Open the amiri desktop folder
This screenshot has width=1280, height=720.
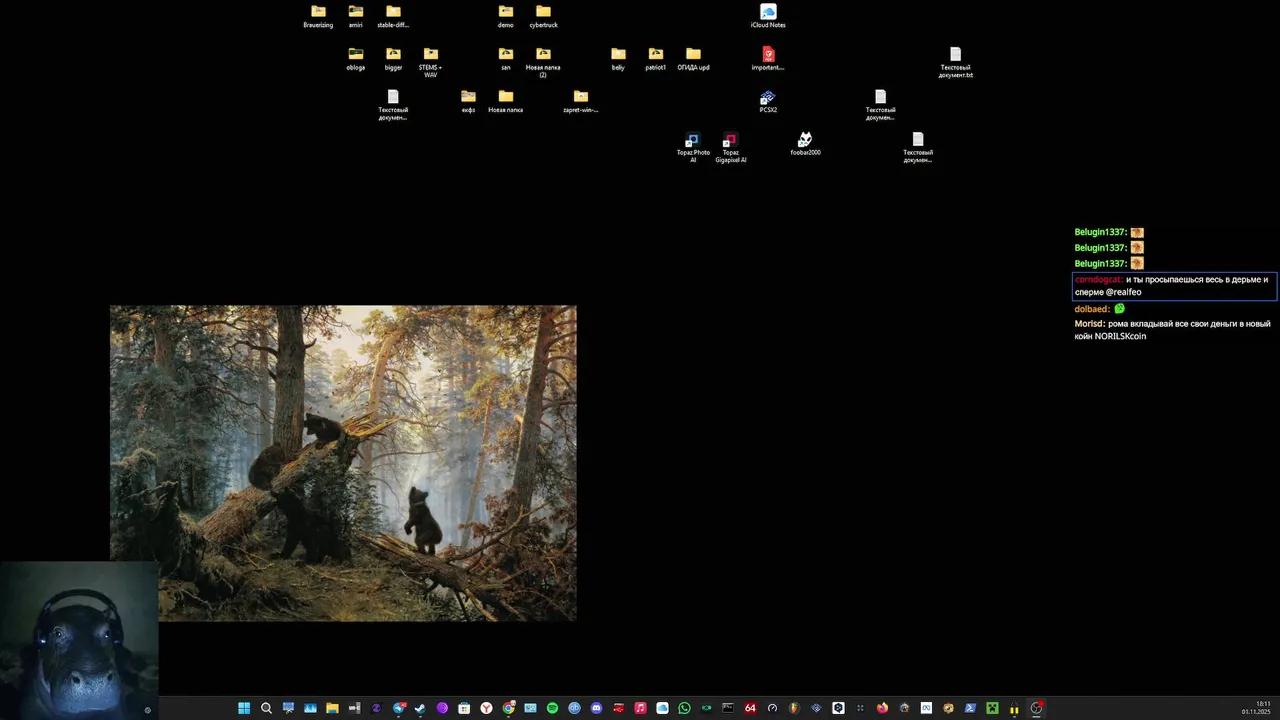(356, 16)
